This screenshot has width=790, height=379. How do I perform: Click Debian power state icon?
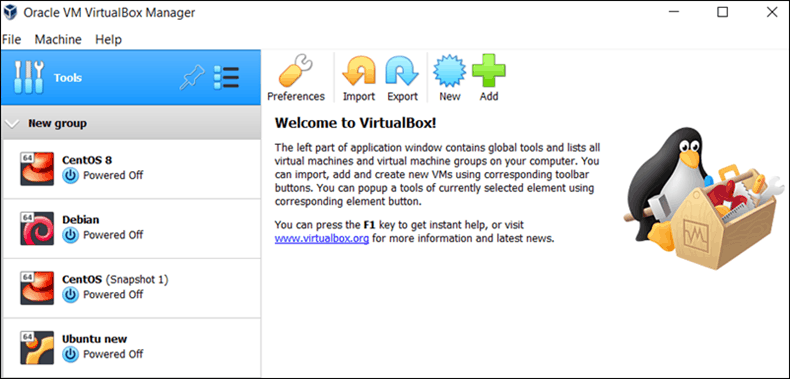[71, 235]
